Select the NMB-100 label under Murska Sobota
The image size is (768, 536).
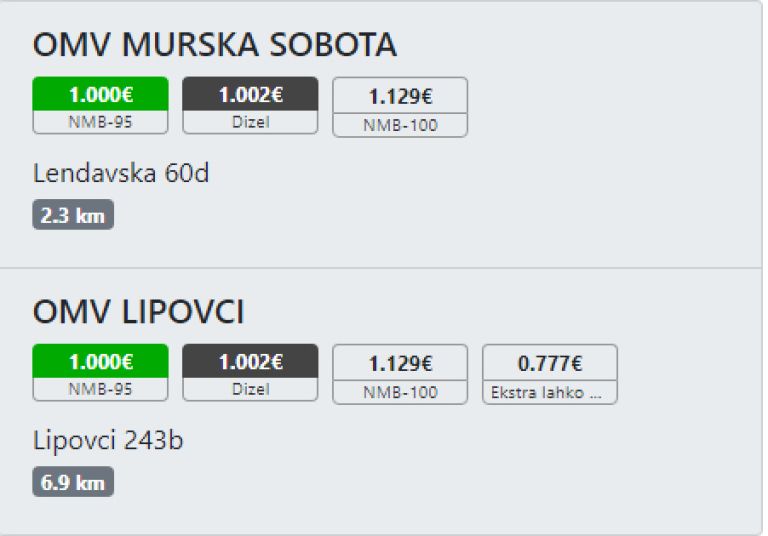400,125
